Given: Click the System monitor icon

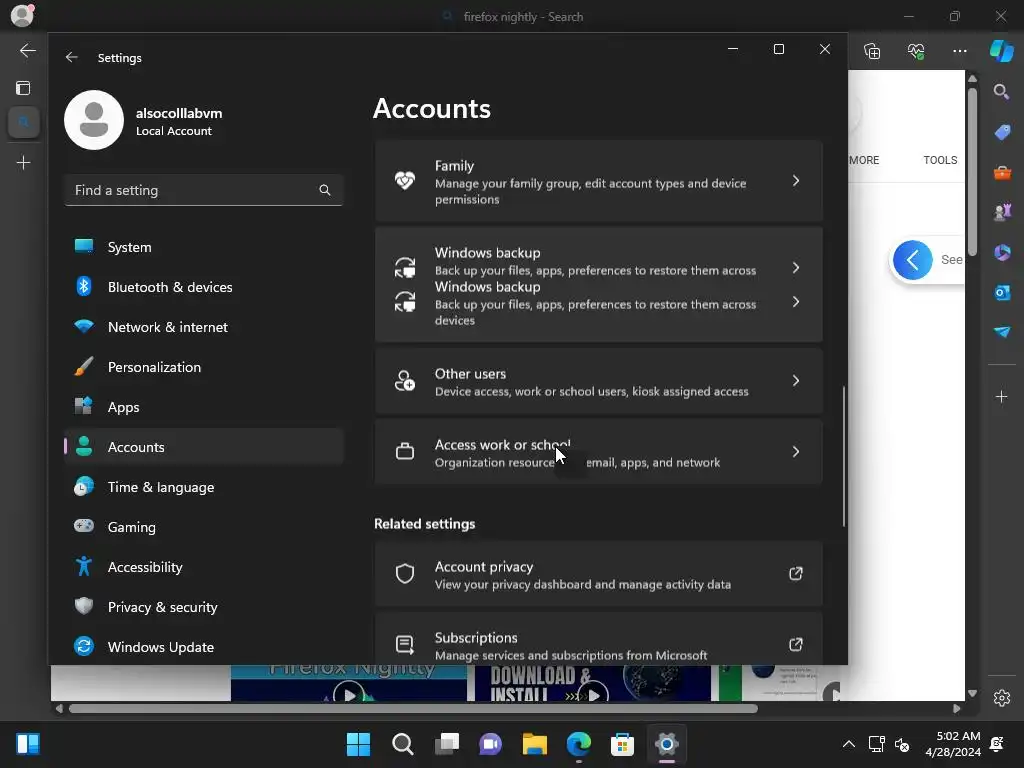Looking at the screenshot, I should [84, 246].
